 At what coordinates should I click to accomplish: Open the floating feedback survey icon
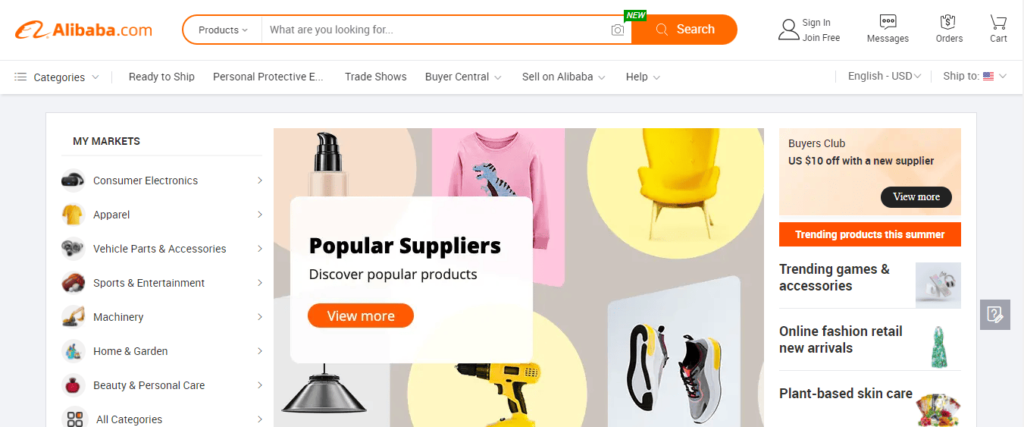[x=995, y=315]
